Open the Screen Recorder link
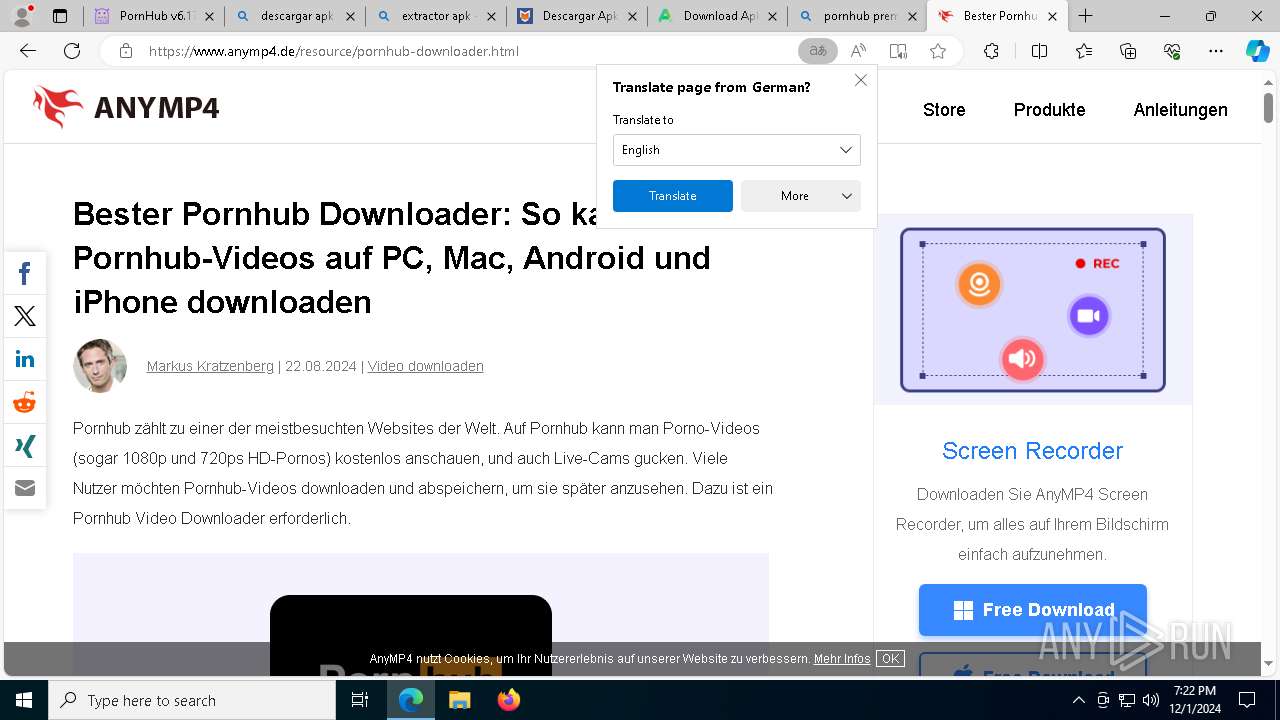 pyautogui.click(x=1032, y=451)
